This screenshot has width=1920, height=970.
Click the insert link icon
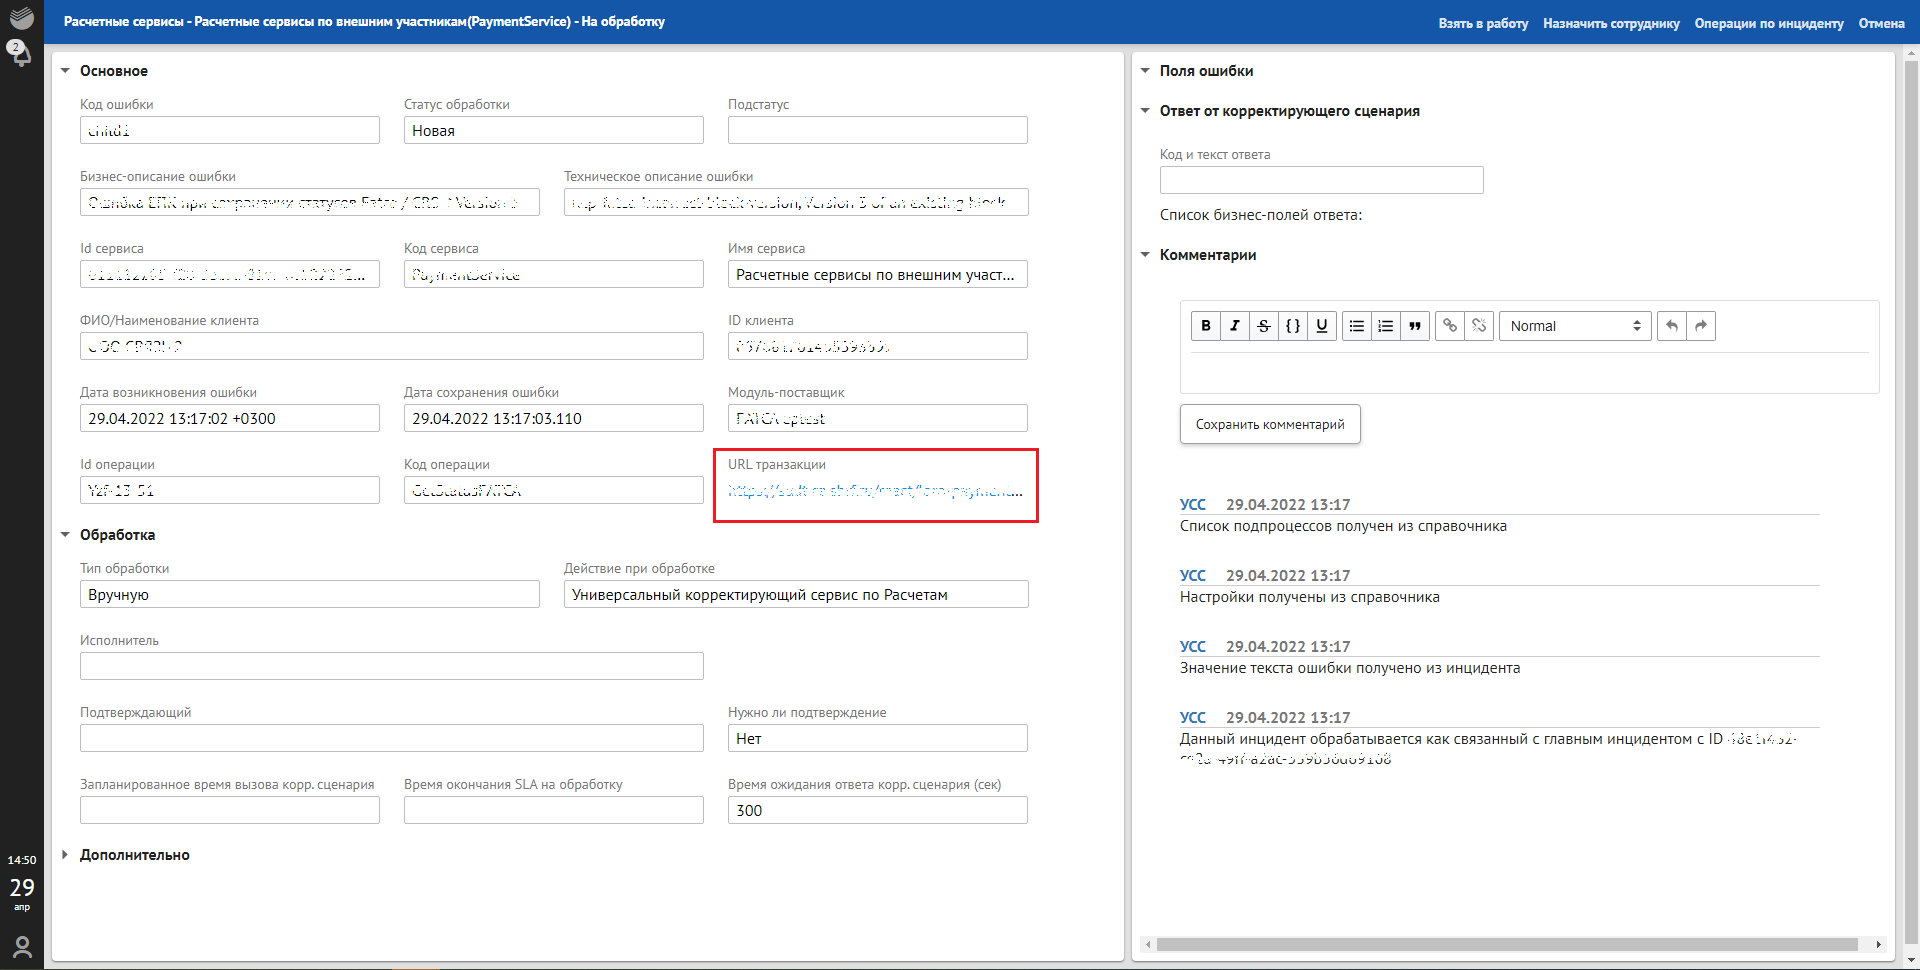(1450, 326)
